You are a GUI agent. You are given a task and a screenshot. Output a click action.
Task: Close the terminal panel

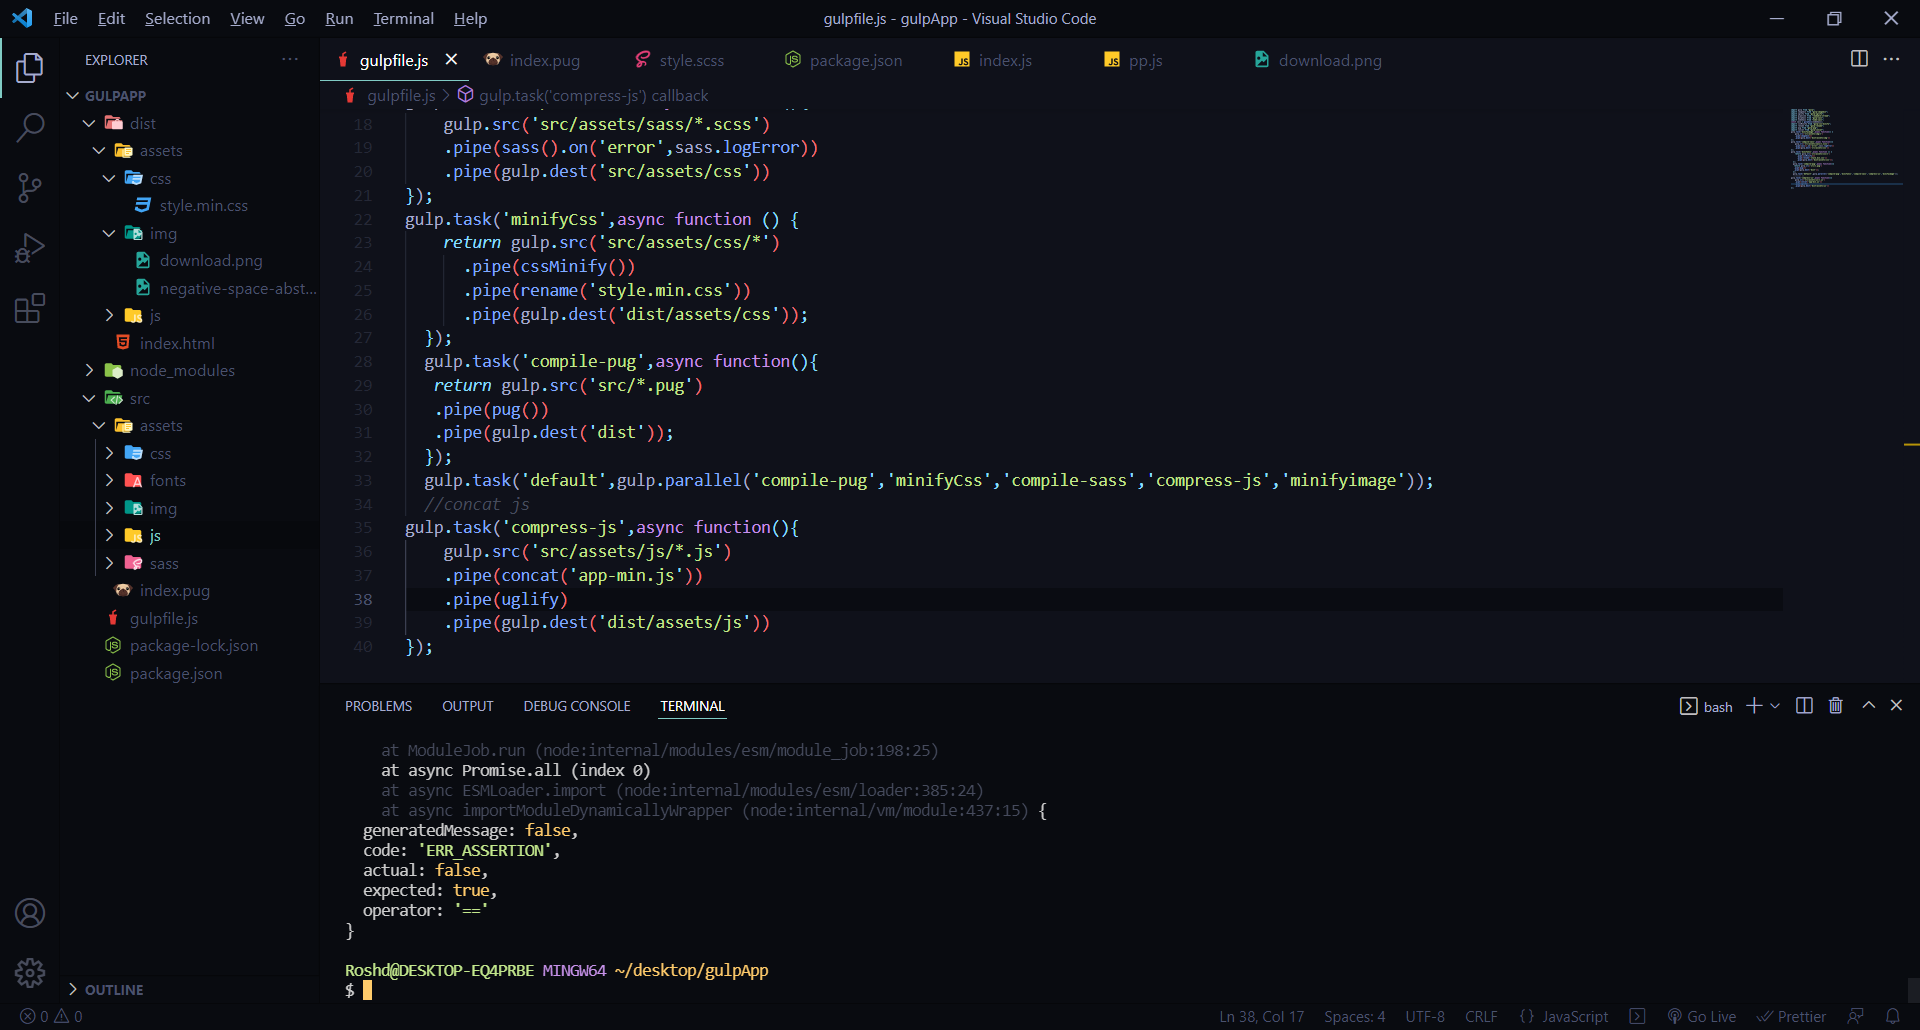point(1896,705)
